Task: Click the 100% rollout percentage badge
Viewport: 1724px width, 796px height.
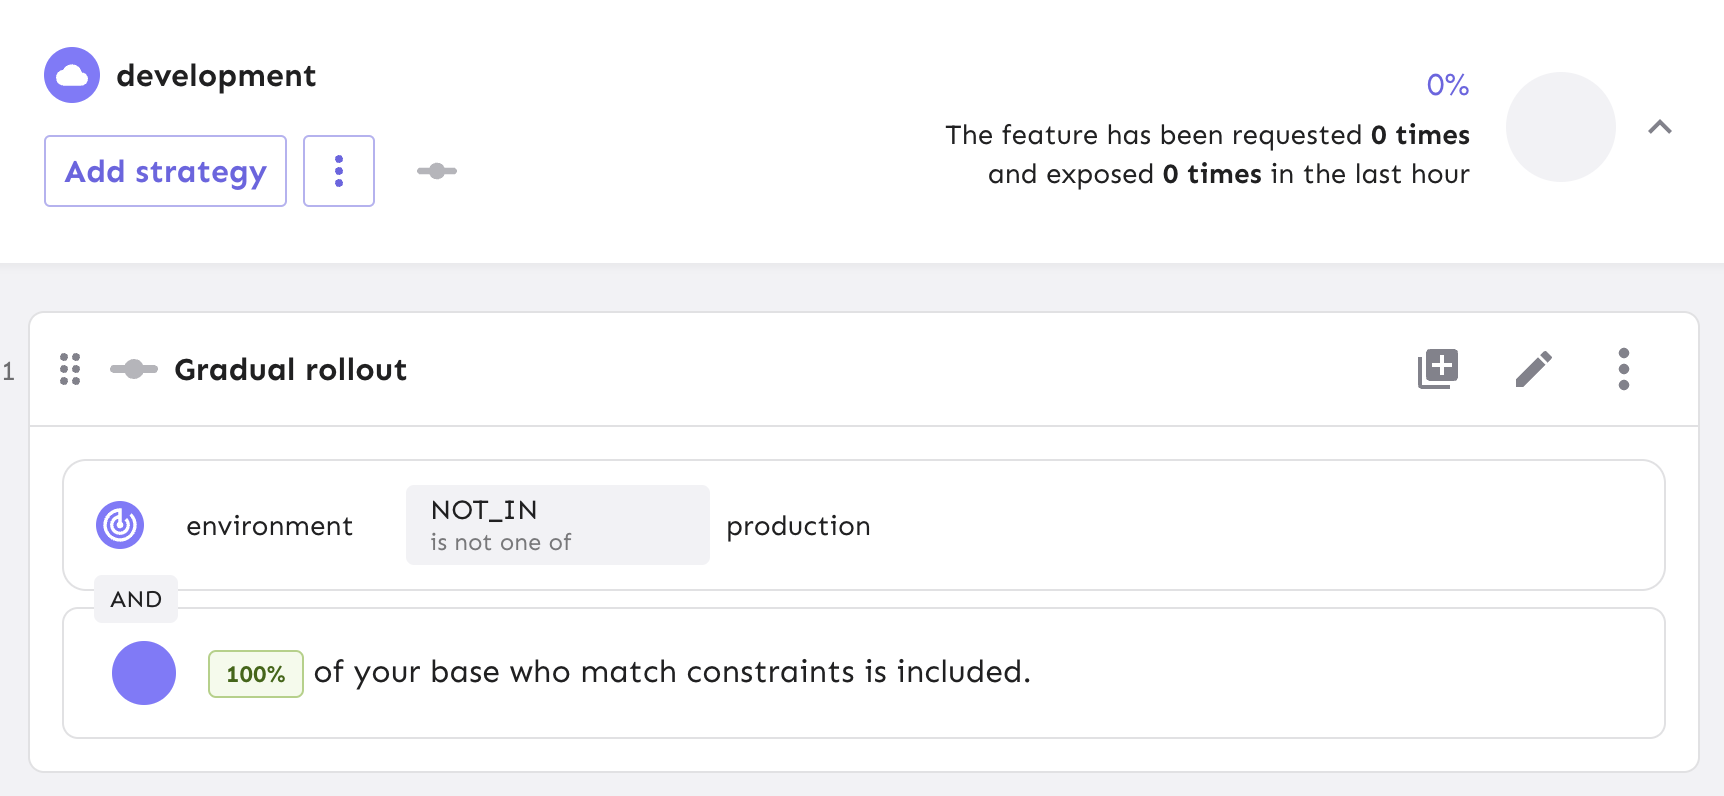Action: click(x=255, y=673)
